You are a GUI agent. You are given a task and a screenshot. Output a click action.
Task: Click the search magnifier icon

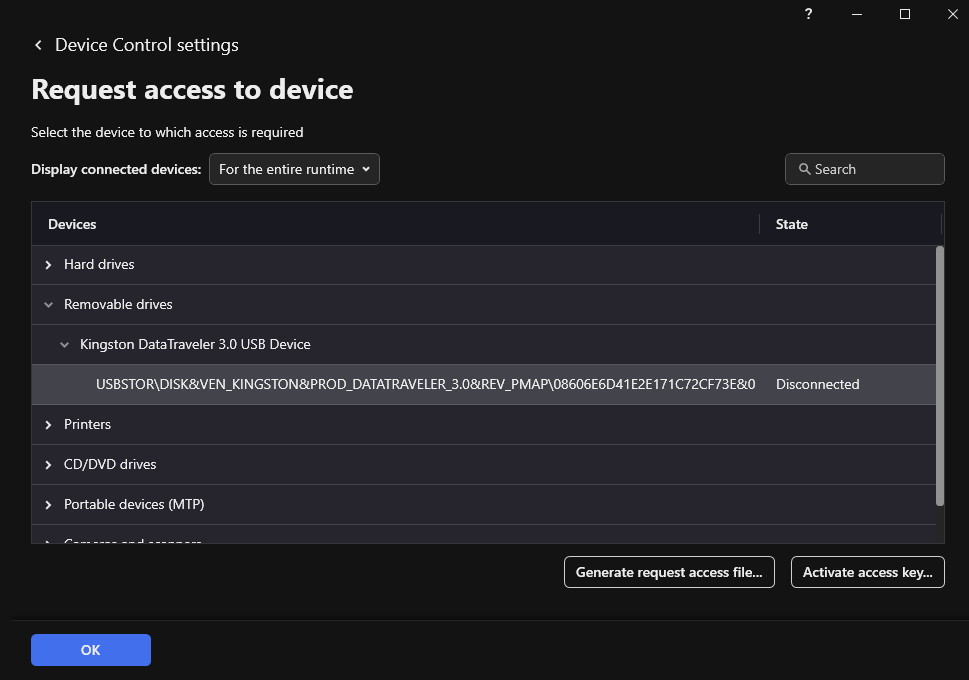(x=804, y=170)
